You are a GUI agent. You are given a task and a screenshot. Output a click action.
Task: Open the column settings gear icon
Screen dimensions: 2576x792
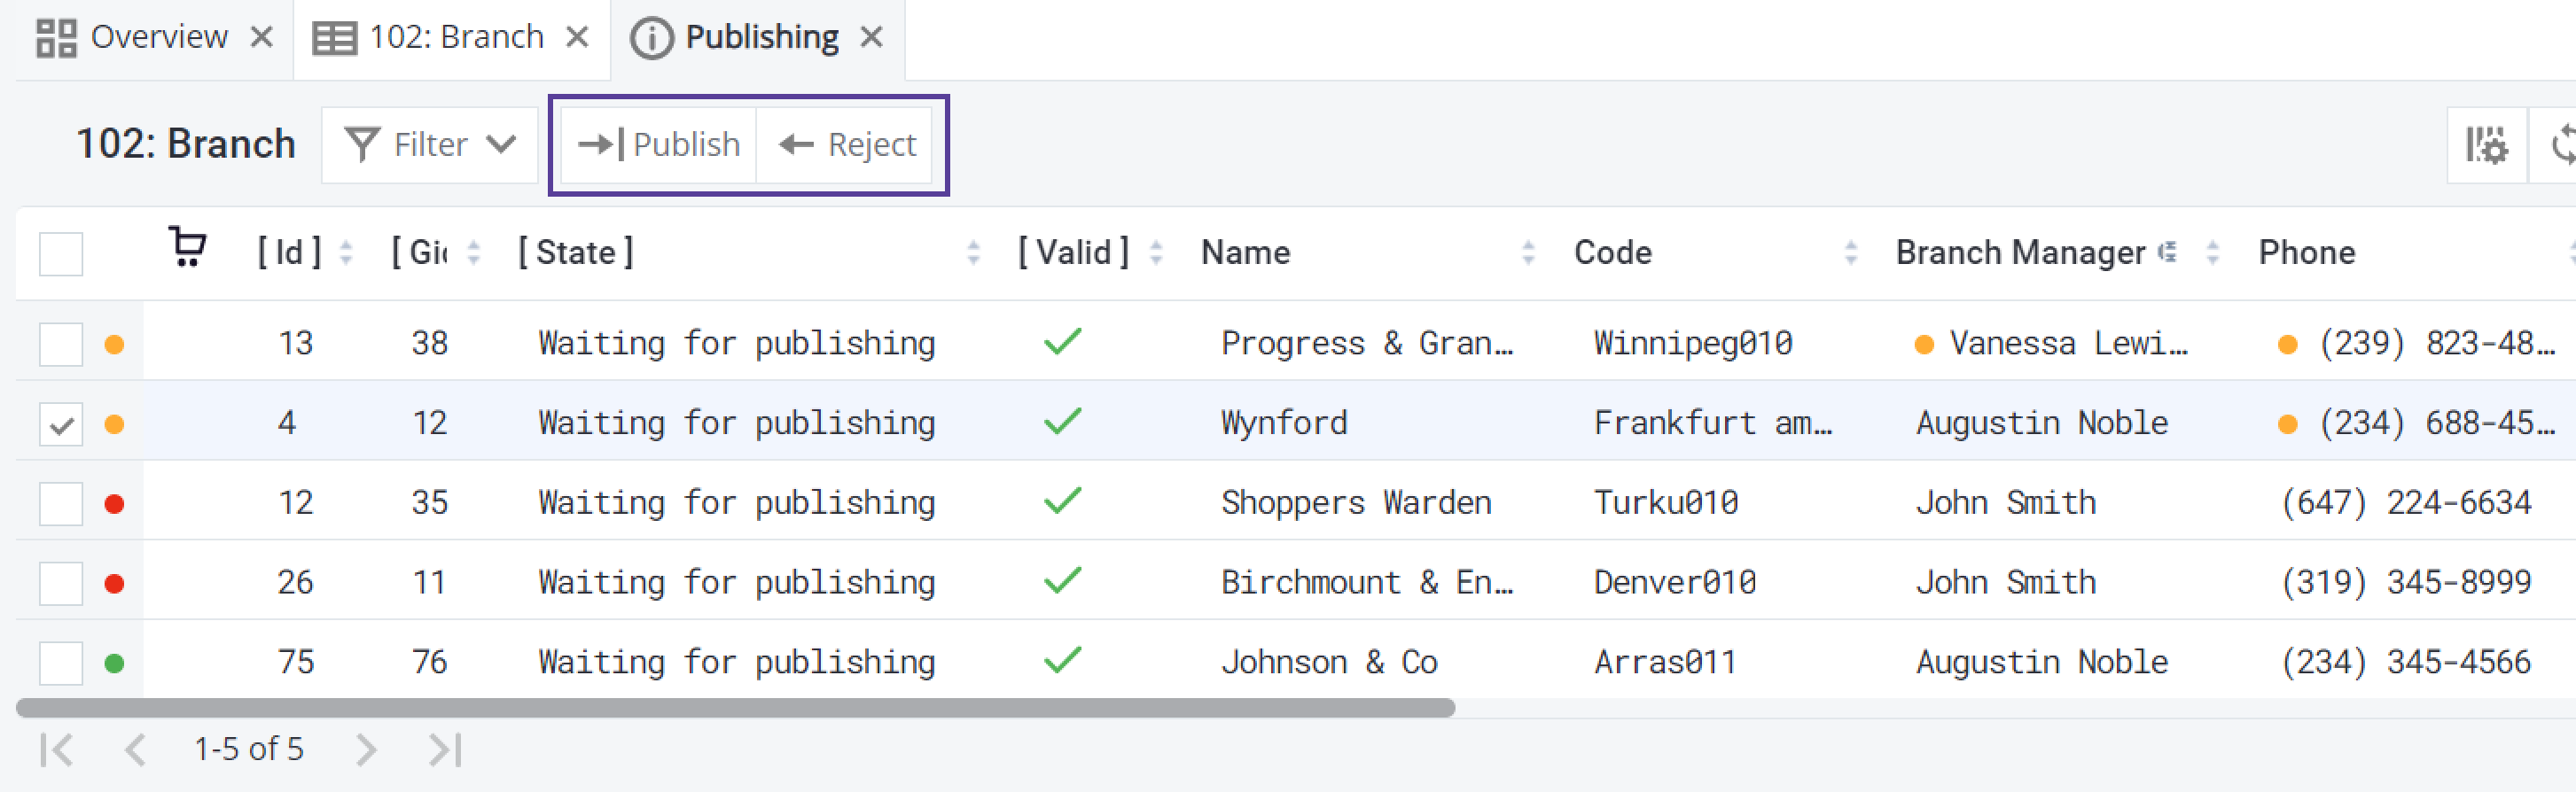pyautogui.click(x=2486, y=145)
